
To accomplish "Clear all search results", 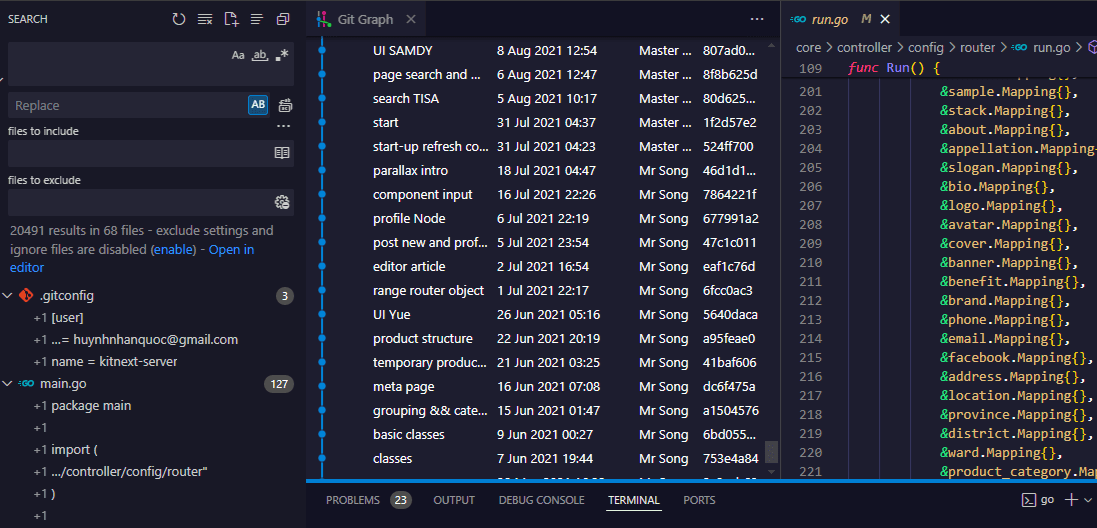I will (x=205, y=19).
